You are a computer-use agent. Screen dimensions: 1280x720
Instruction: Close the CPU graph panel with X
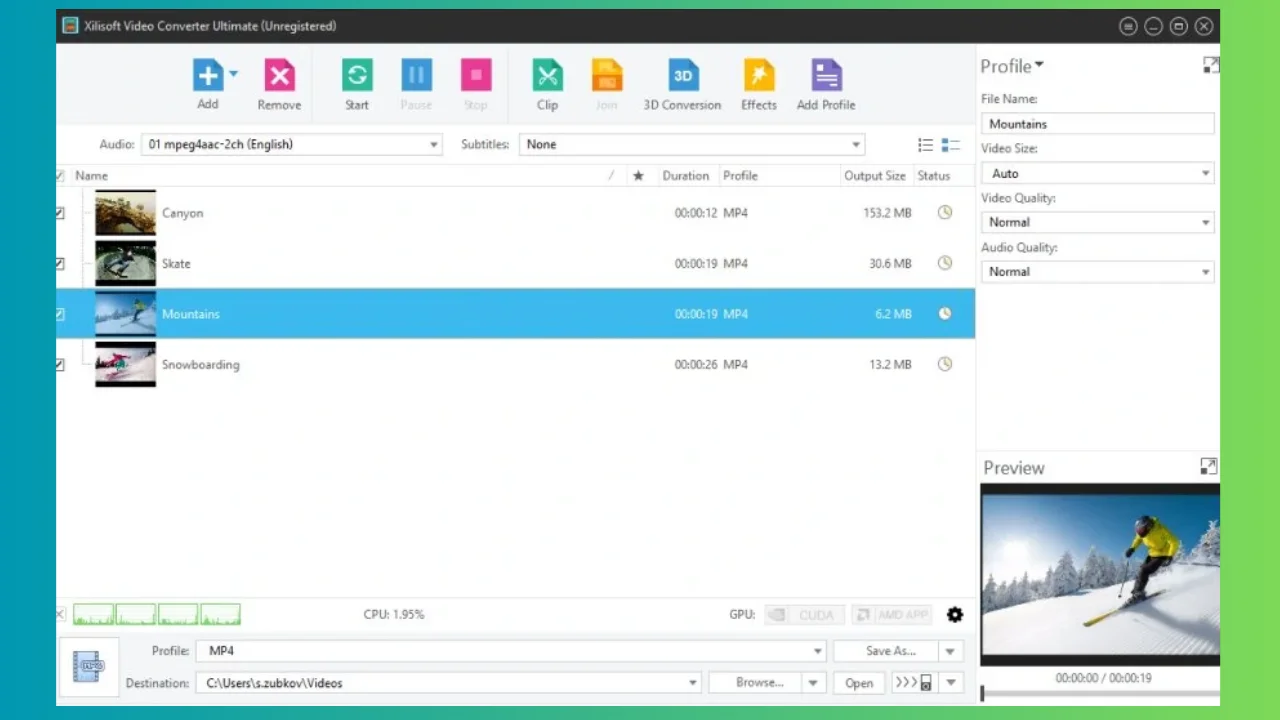pyautogui.click(x=60, y=614)
